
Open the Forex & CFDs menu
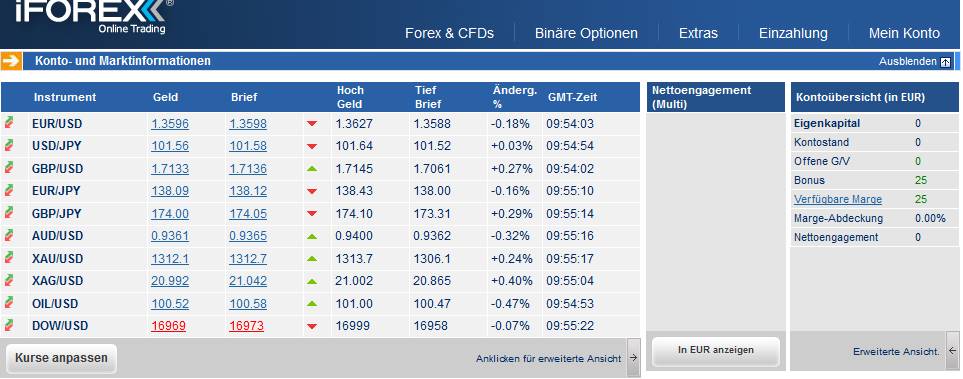tap(450, 33)
